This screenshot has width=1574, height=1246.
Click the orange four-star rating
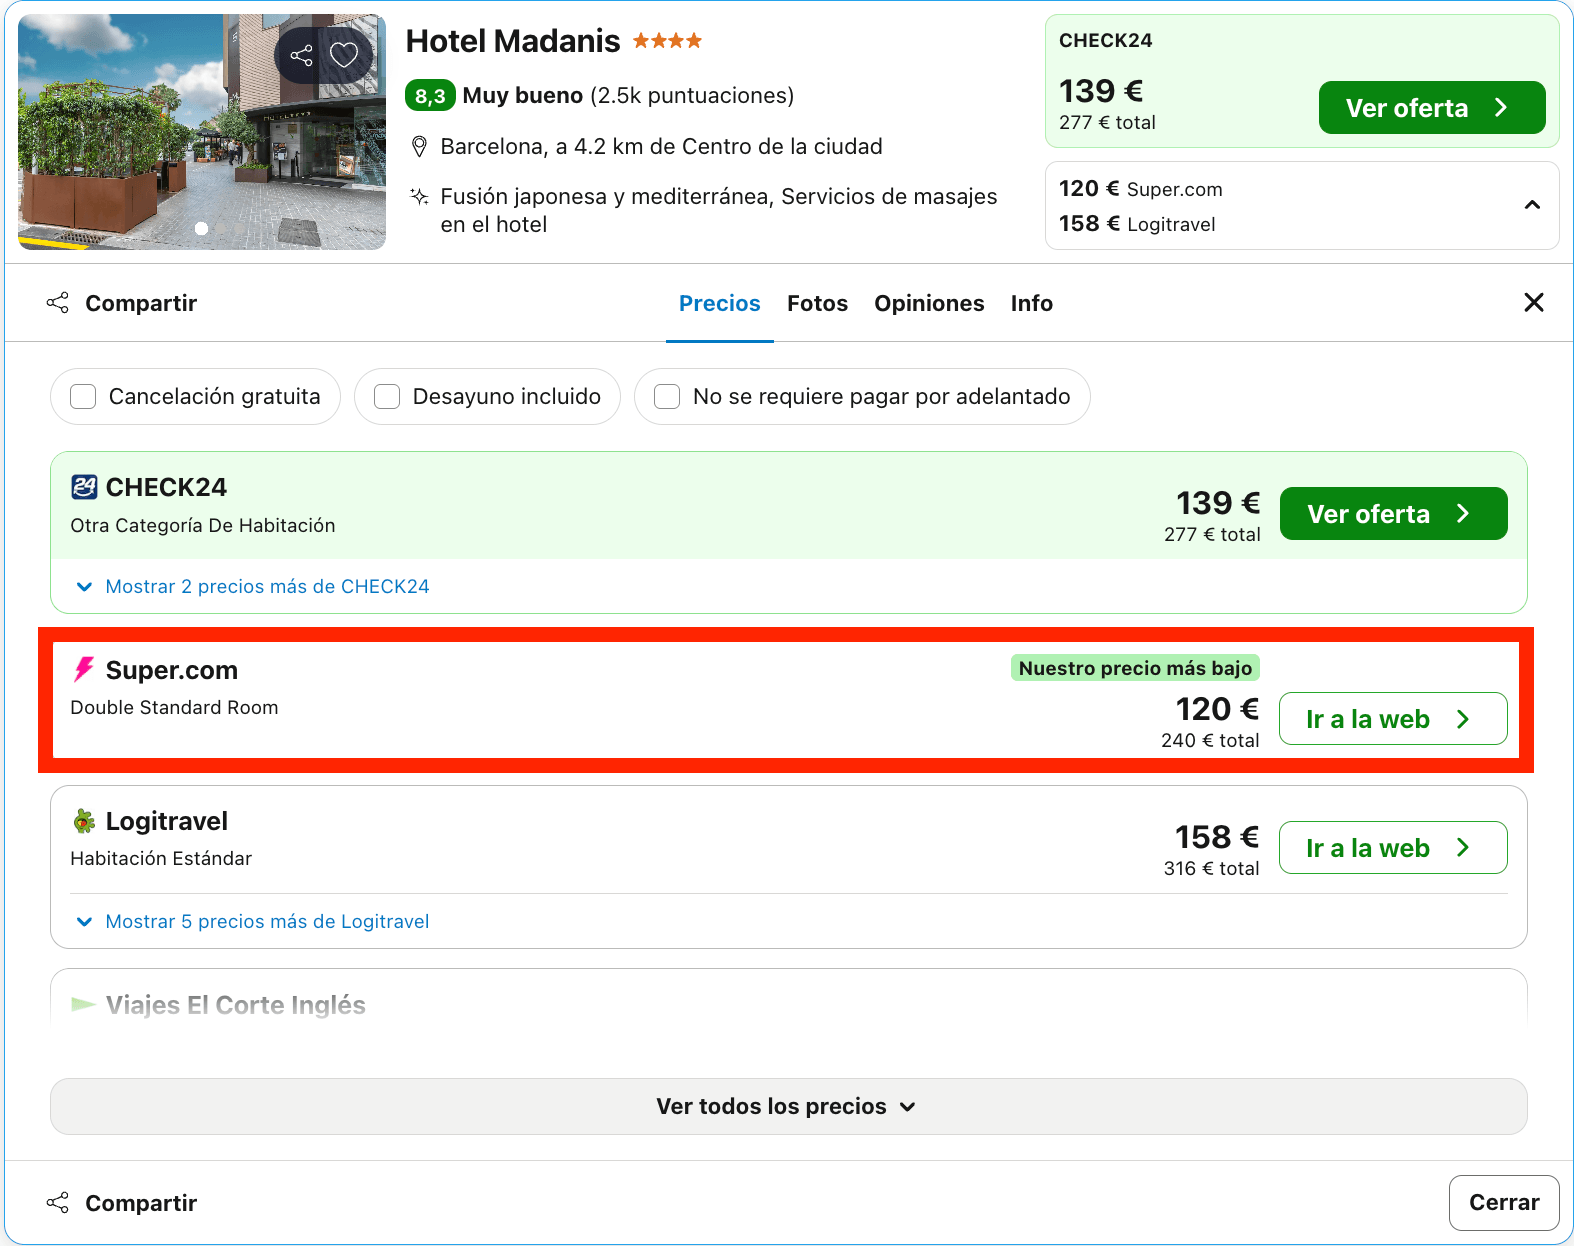coord(667,41)
